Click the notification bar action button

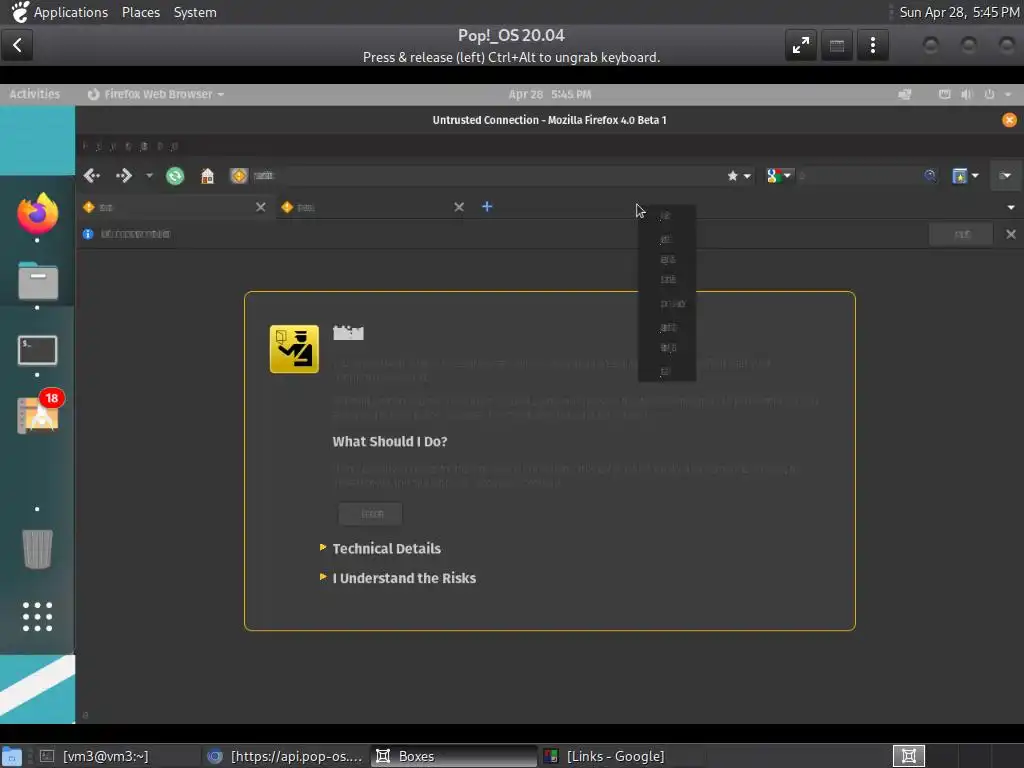tap(961, 234)
